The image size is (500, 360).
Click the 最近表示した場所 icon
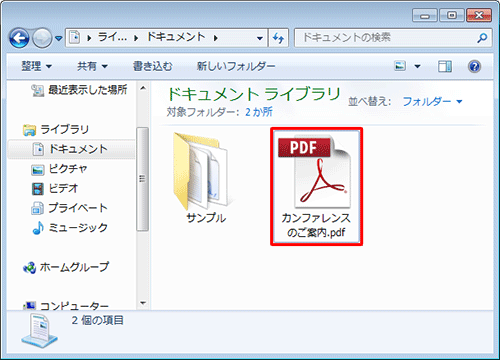click(x=38, y=90)
